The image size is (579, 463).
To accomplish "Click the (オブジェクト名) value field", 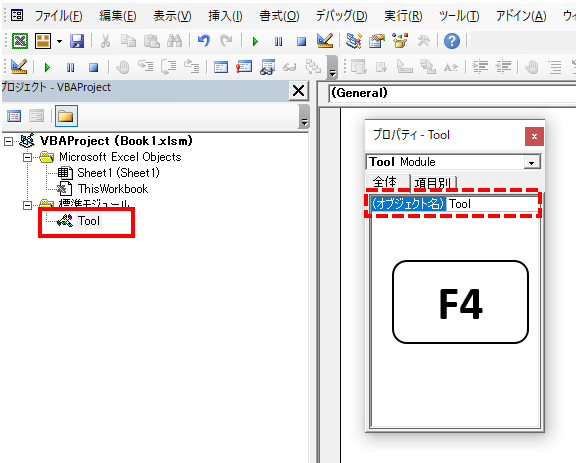I will coord(492,204).
